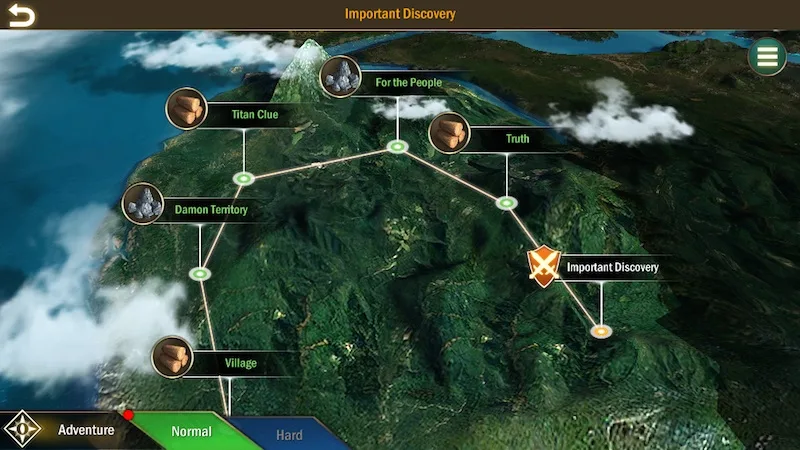Tap the Adventure compass emblem icon

(x=22, y=430)
